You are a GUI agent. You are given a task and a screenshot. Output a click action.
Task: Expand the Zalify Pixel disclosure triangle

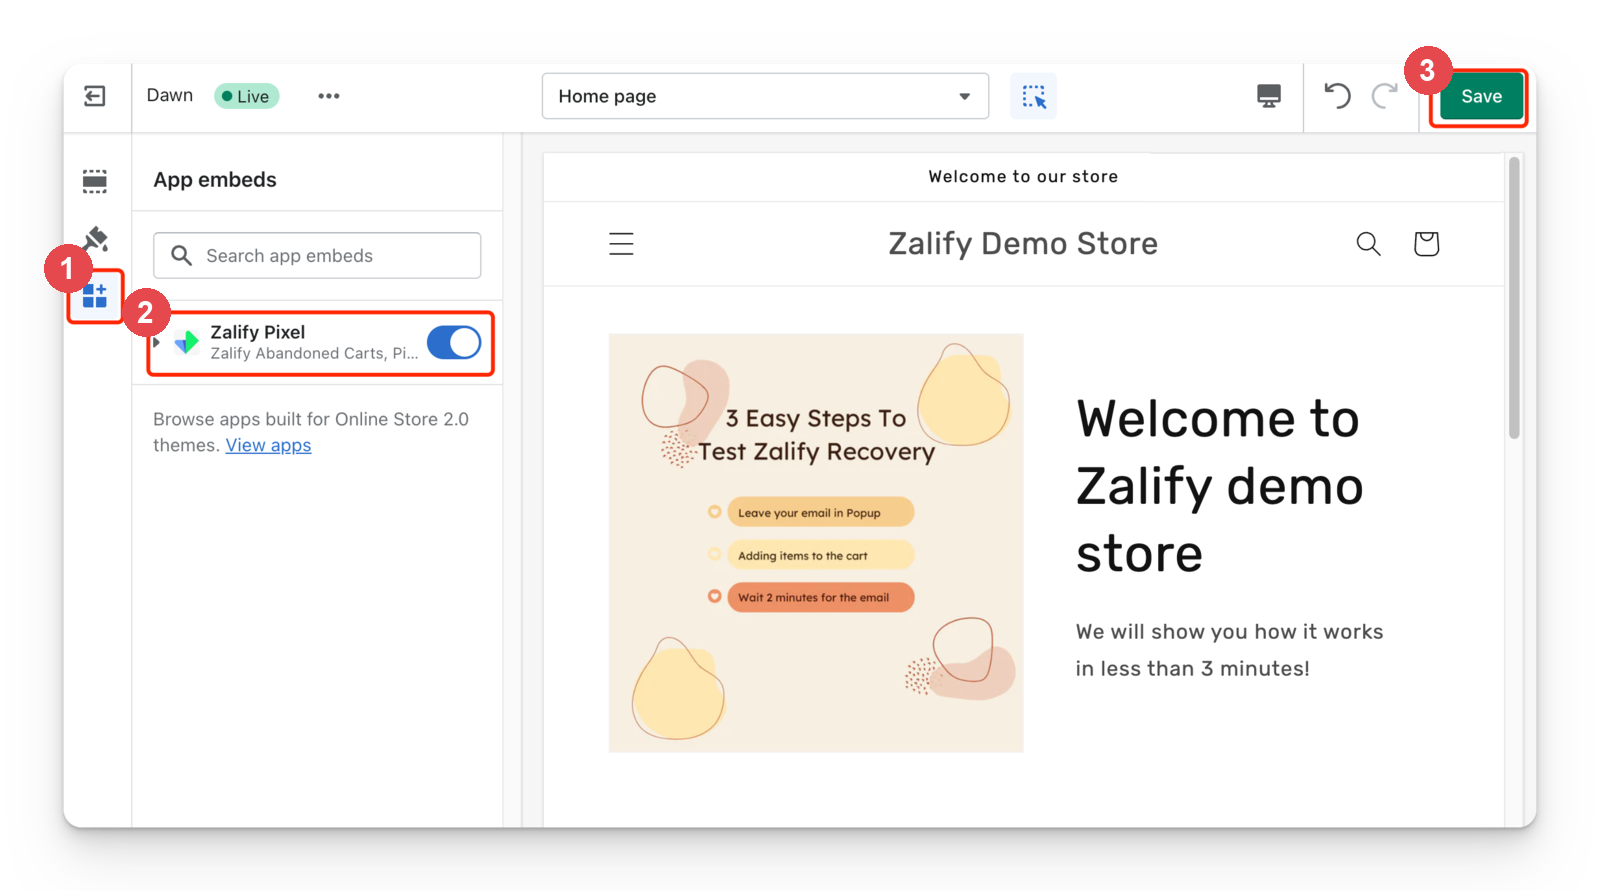tap(157, 343)
